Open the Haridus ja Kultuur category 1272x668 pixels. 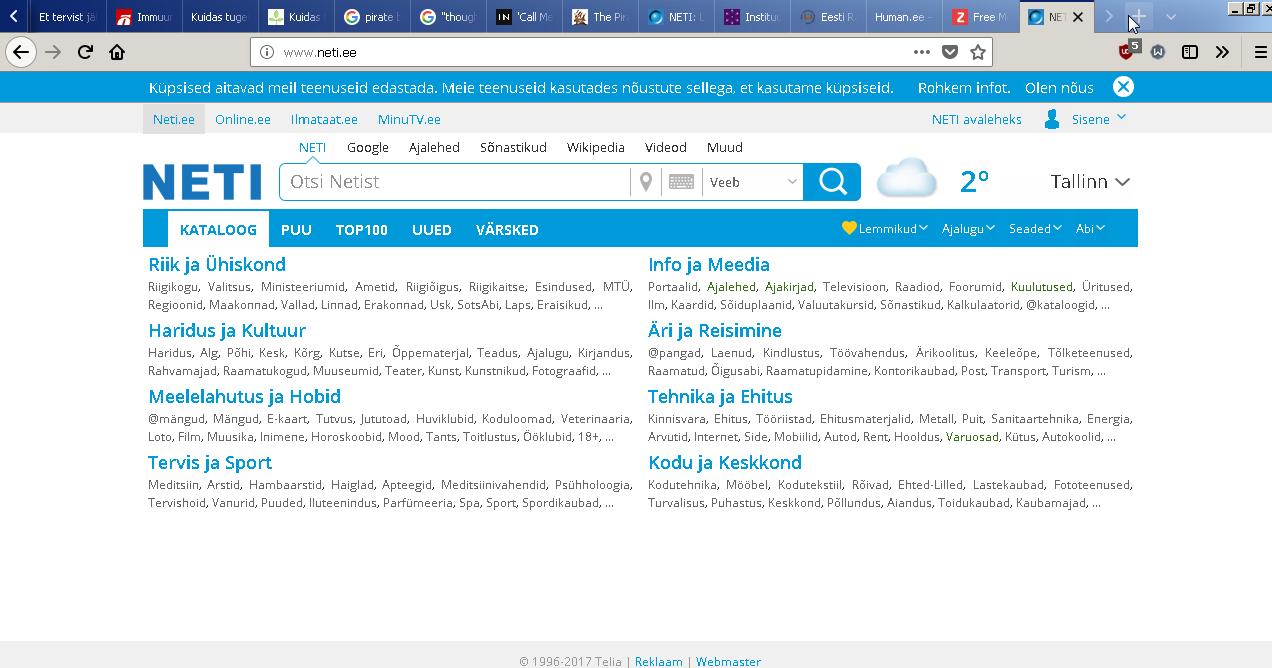[x=227, y=331]
